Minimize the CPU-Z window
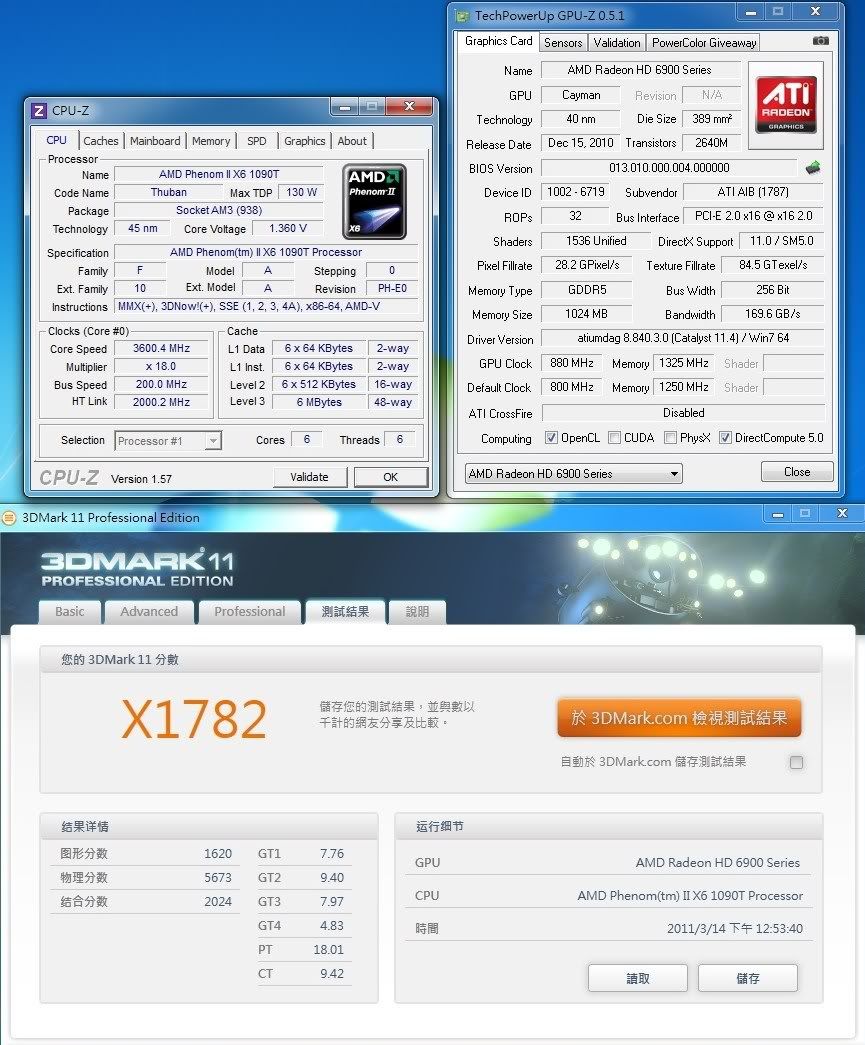The height and width of the screenshot is (1045, 865). pos(345,106)
